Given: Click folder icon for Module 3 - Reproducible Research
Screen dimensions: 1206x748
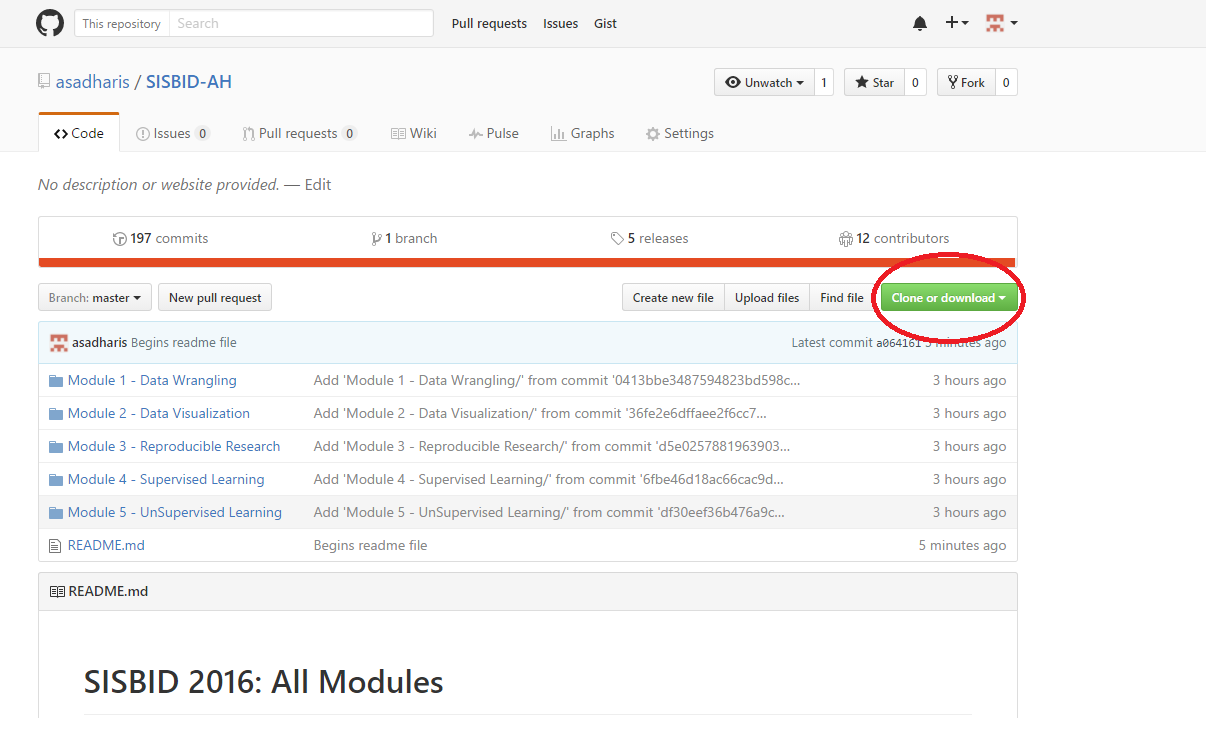Looking at the screenshot, I should click(x=56, y=446).
